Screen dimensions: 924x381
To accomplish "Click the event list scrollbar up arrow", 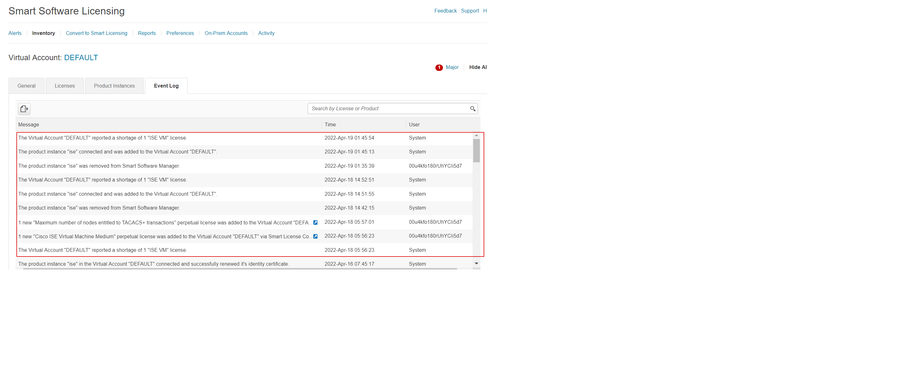I will [x=476, y=136].
